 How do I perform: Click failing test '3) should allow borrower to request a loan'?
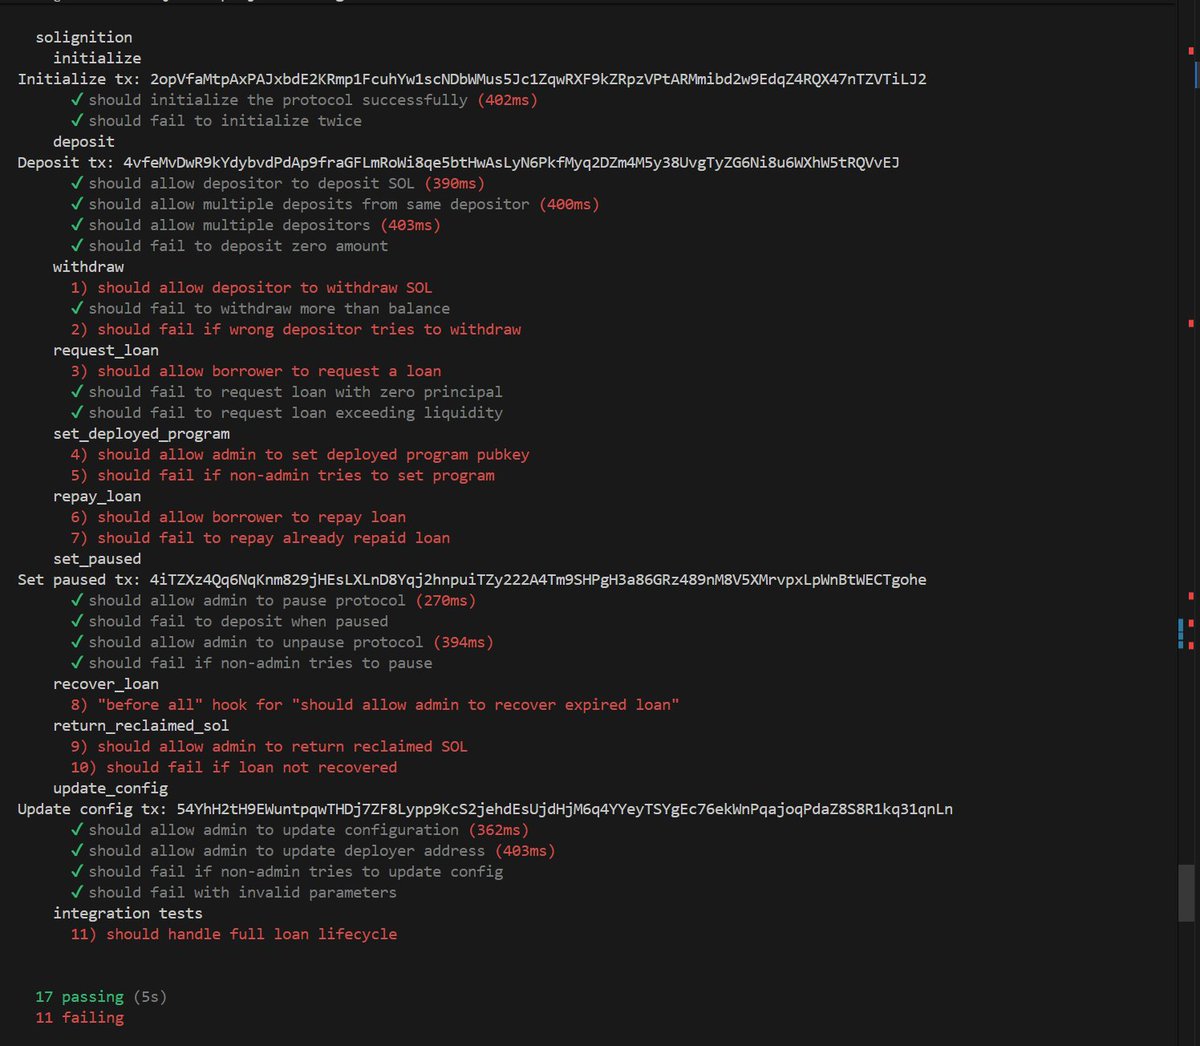[x=256, y=371]
